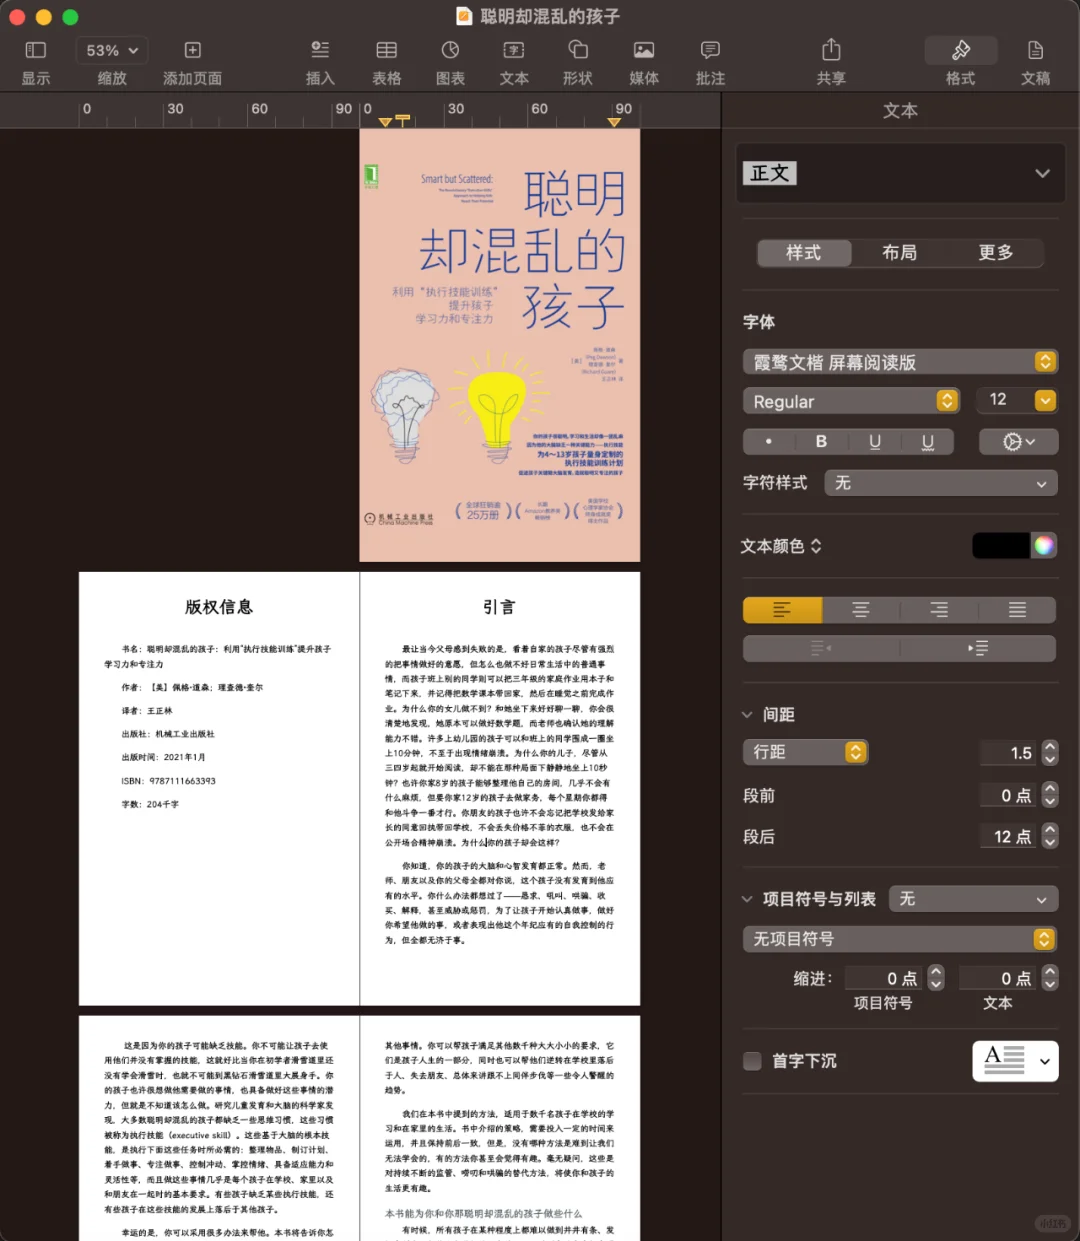Adjust the 段后 12 点 stepper

pyautogui.click(x=1049, y=836)
